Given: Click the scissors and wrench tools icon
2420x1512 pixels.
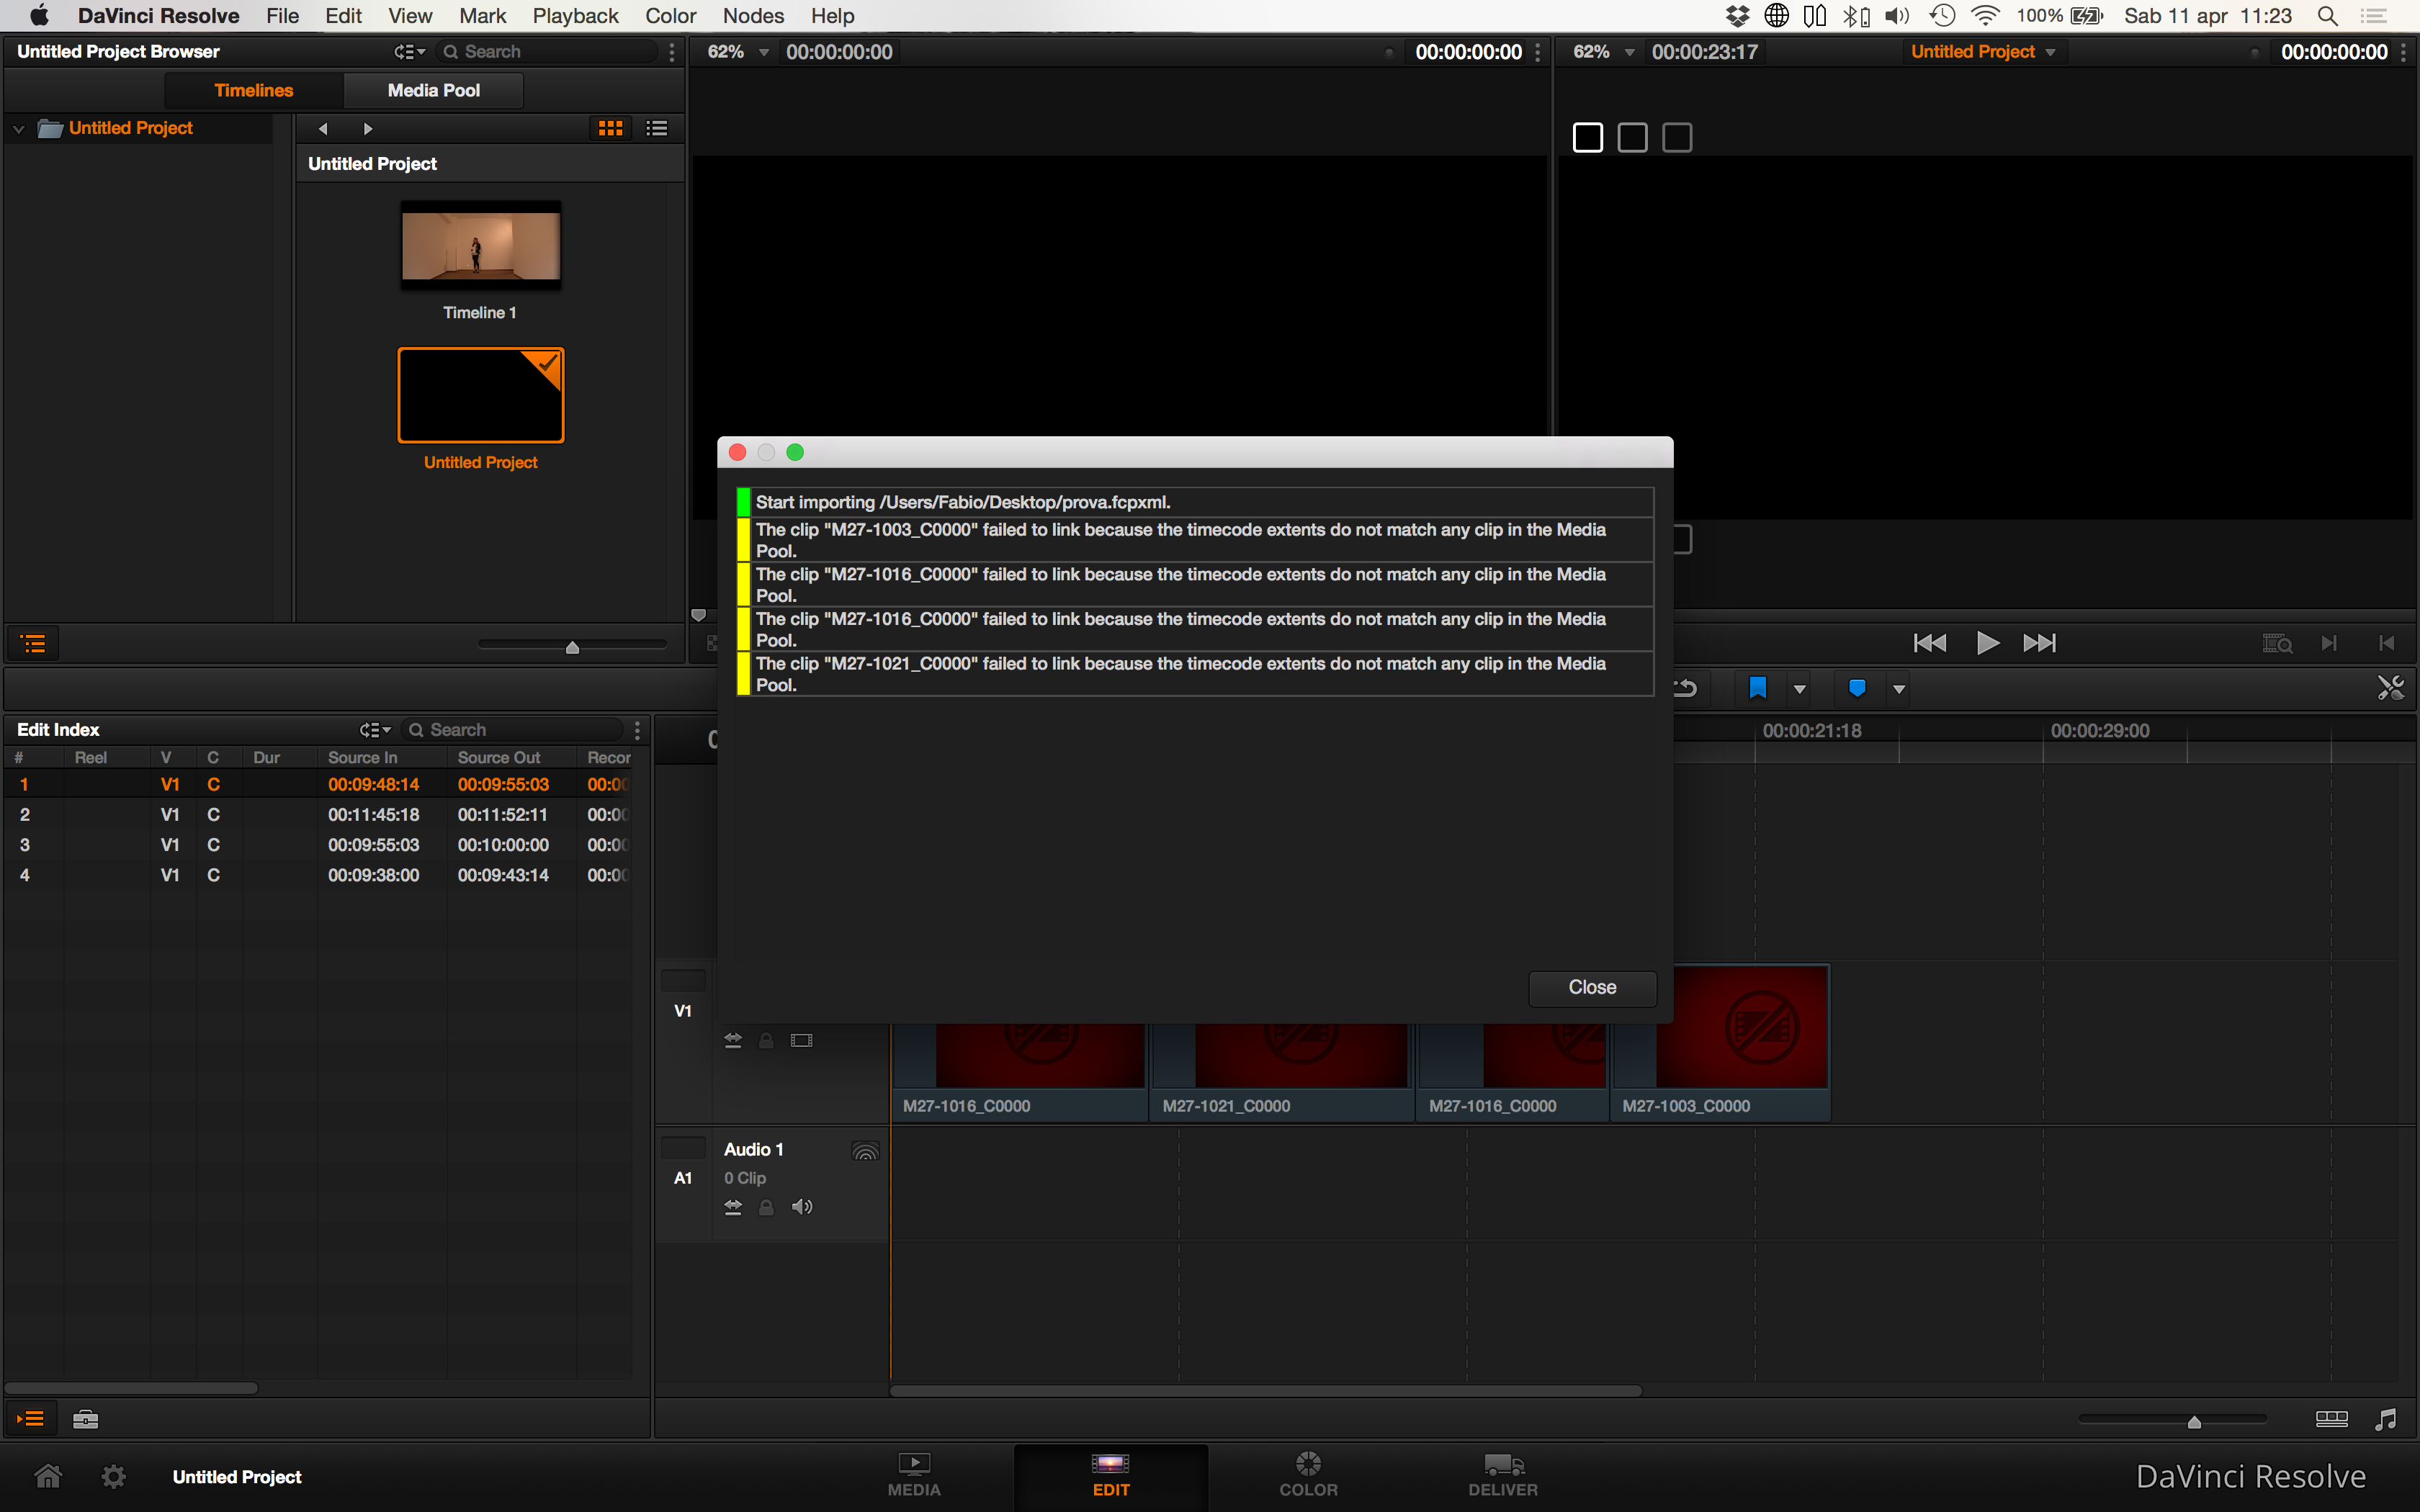Looking at the screenshot, I should point(2390,688).
